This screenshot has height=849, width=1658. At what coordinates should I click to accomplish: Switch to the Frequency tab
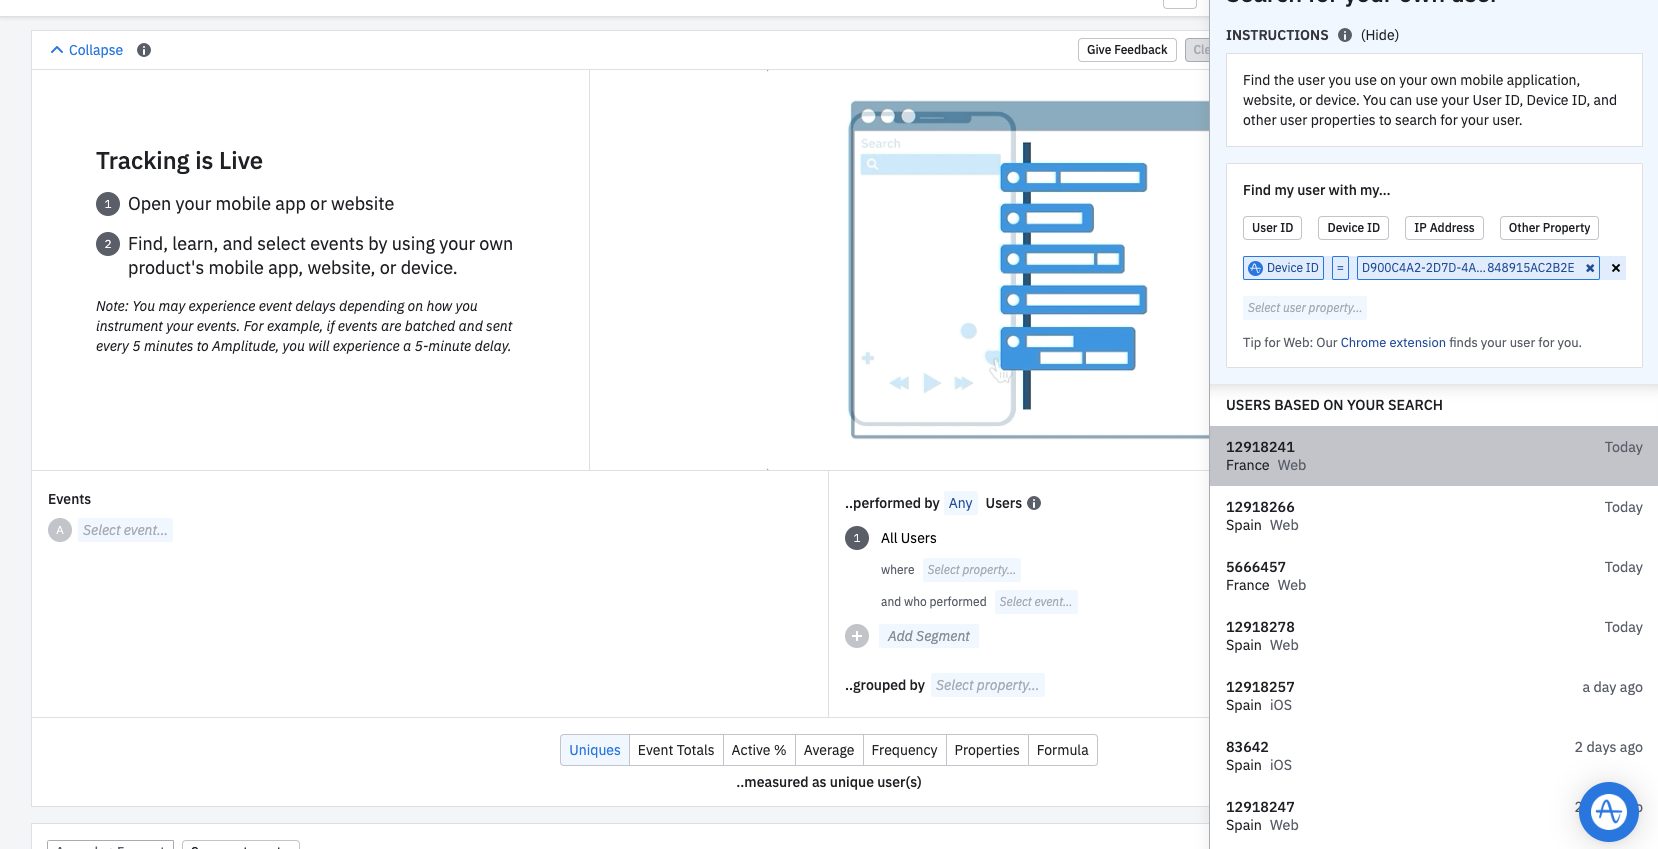(x=904, y=750)
